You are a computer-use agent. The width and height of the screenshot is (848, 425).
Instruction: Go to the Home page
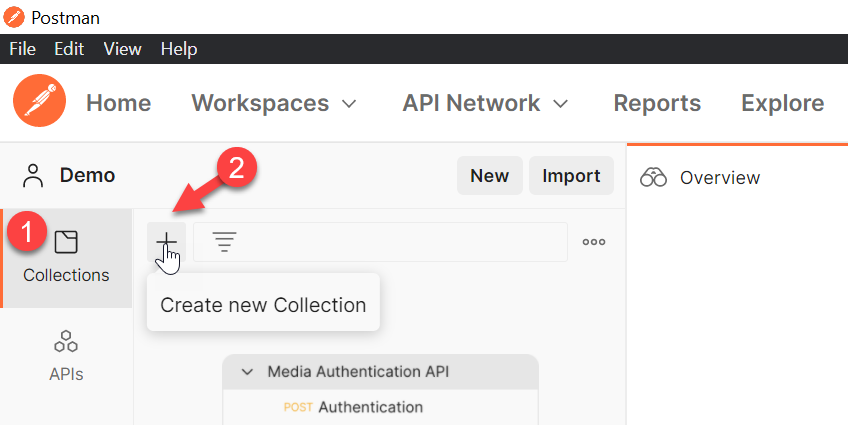pos(118,103)
